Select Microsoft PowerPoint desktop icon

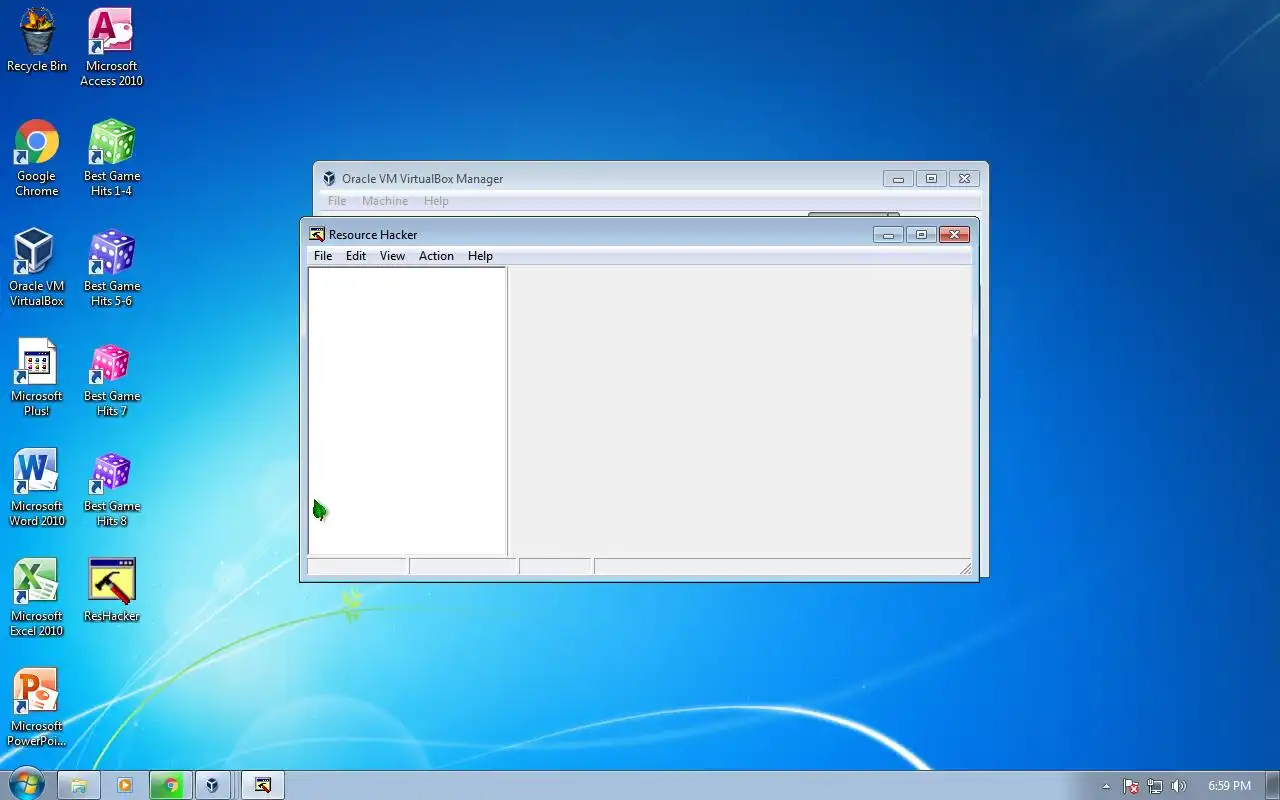pos(37,707)
